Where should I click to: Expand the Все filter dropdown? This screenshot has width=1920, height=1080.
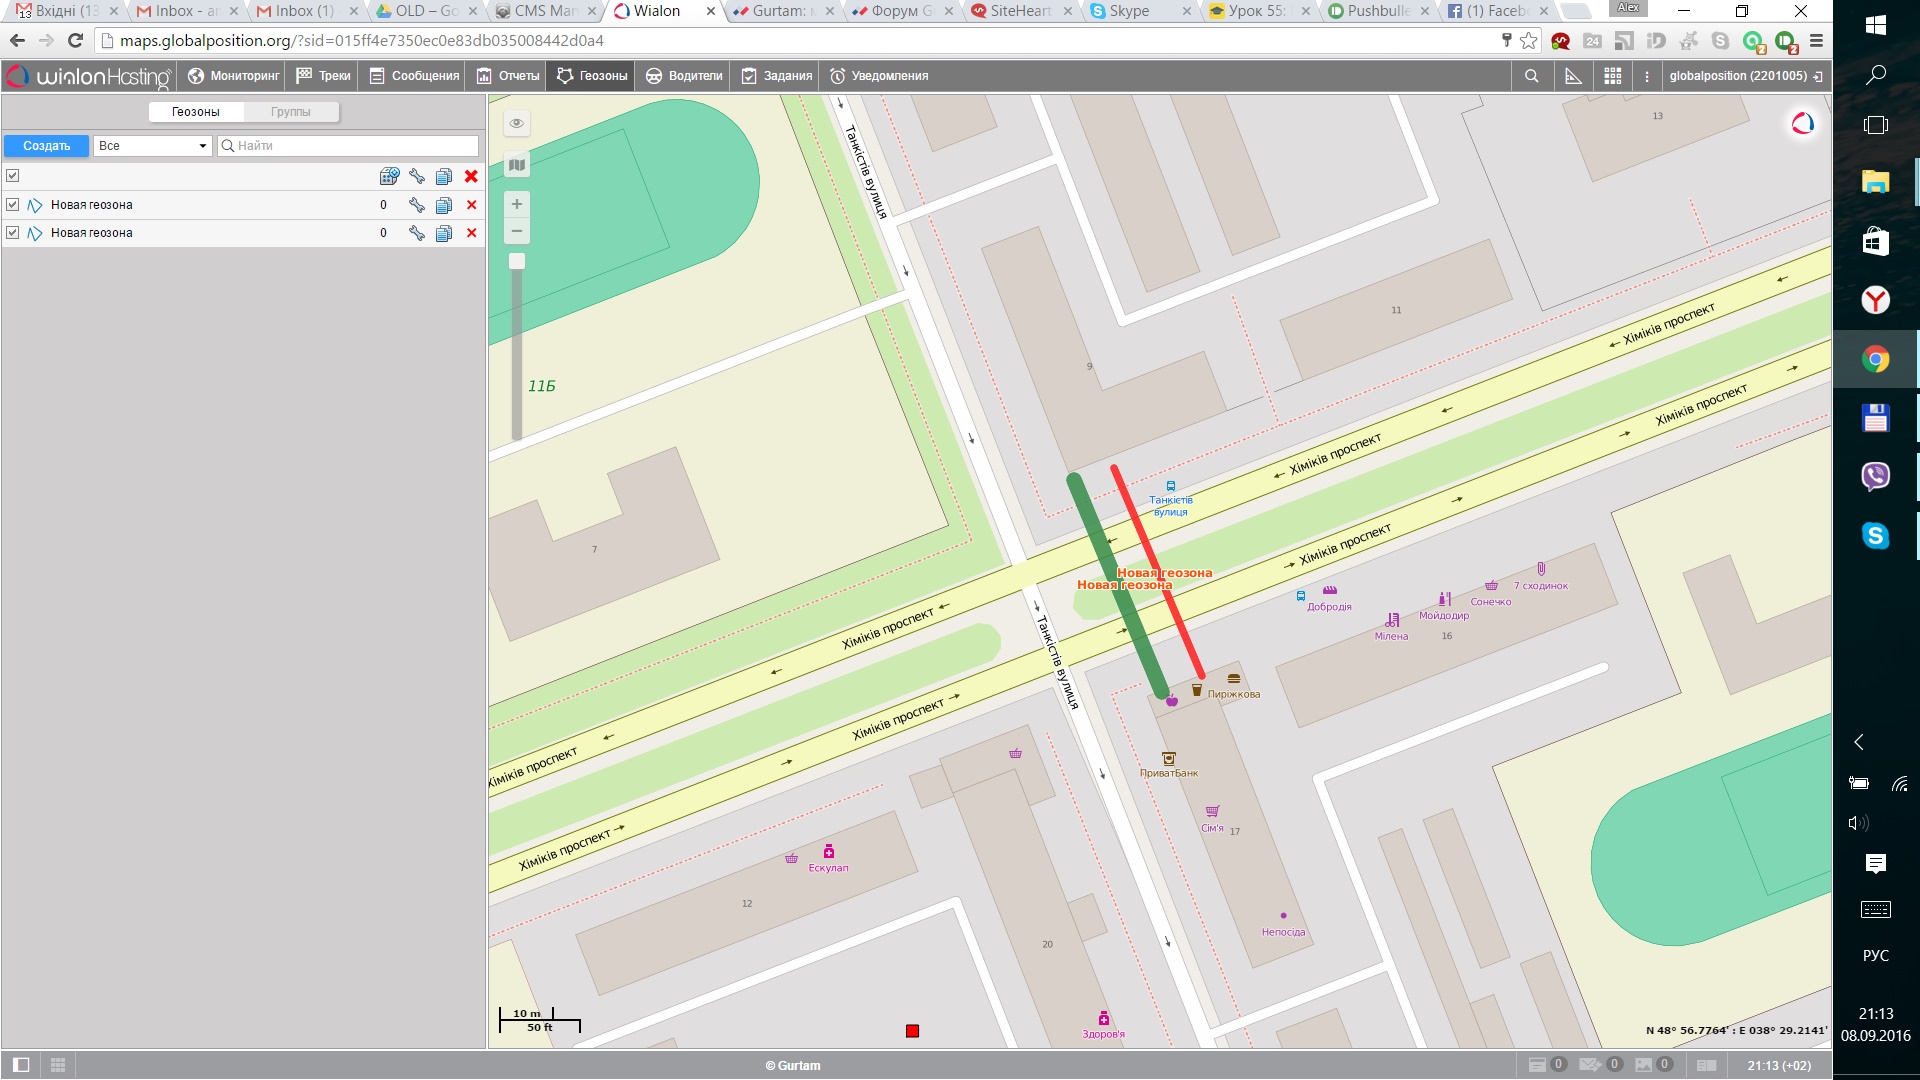pyautogui.click(x=152, y=146)
